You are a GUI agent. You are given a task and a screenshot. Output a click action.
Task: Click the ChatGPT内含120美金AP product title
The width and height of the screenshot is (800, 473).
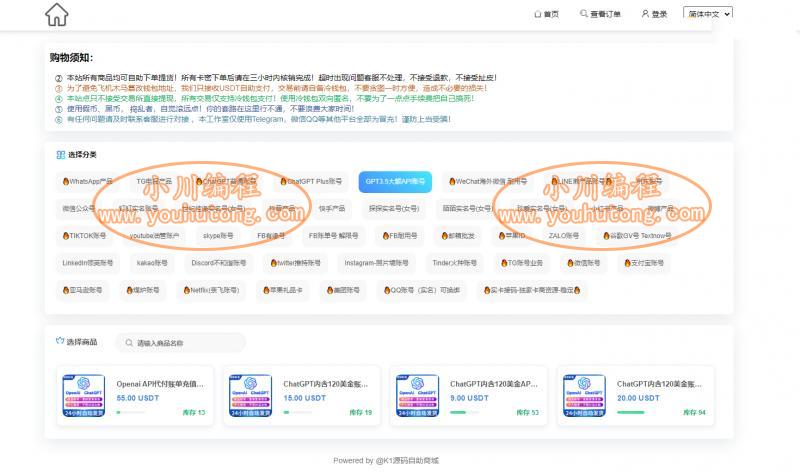click(494, 384)
